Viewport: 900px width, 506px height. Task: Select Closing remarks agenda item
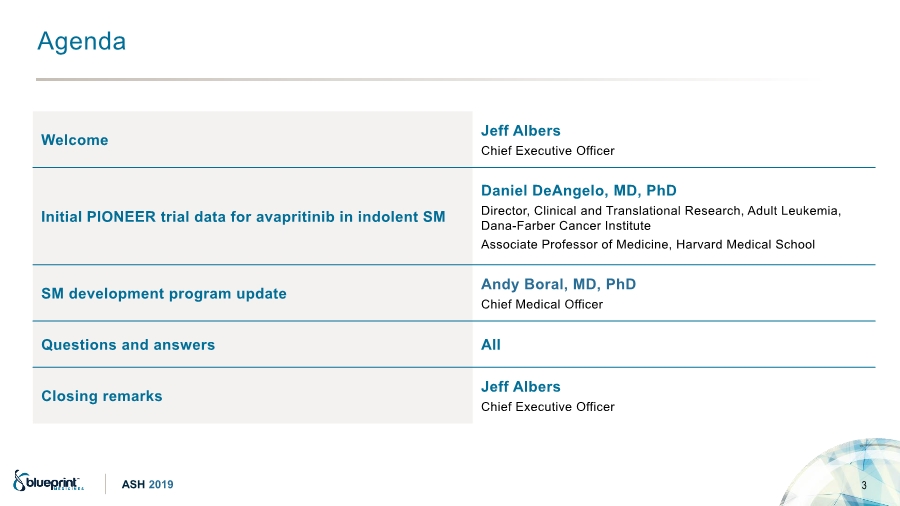coord(101,396)
